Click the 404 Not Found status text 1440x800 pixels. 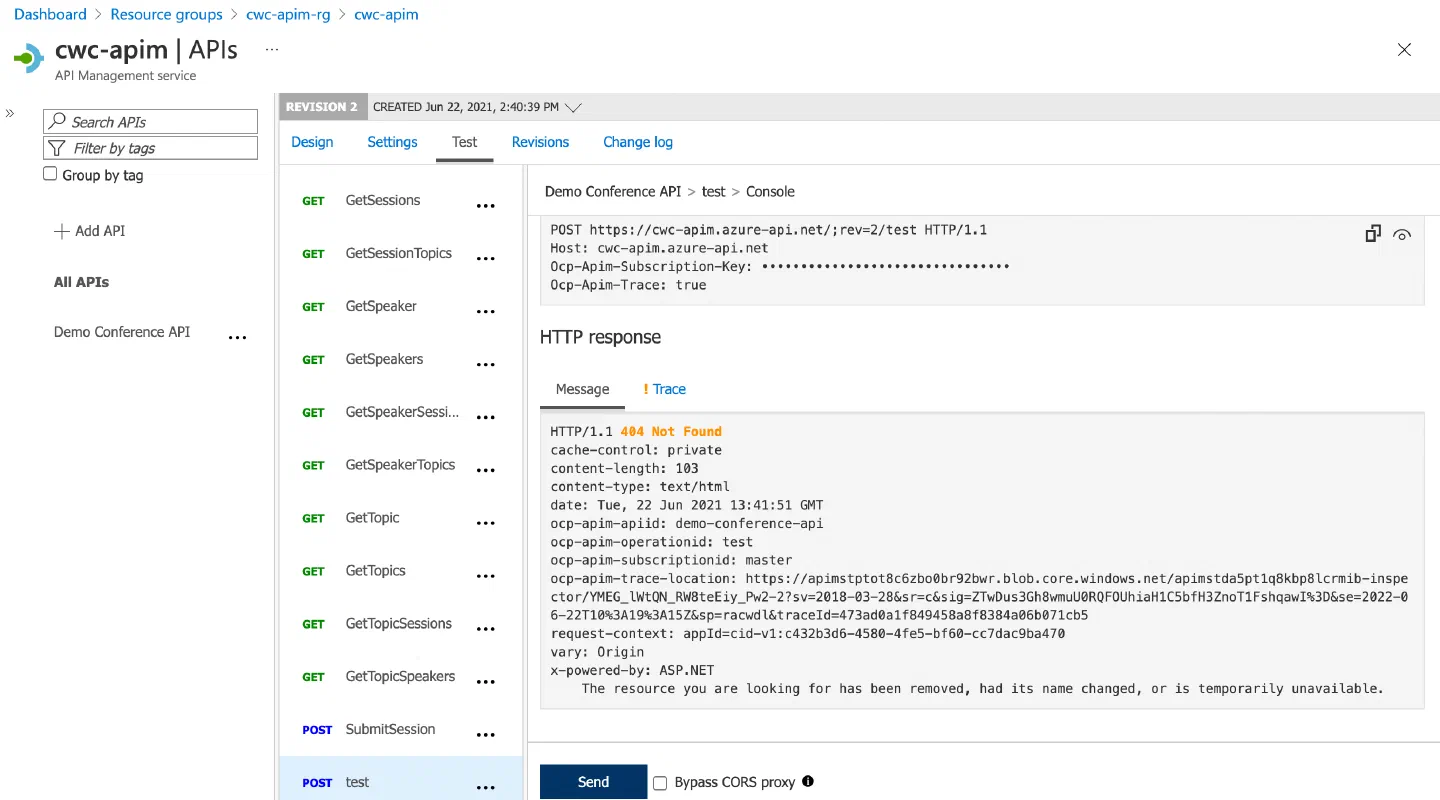point(671,431)
